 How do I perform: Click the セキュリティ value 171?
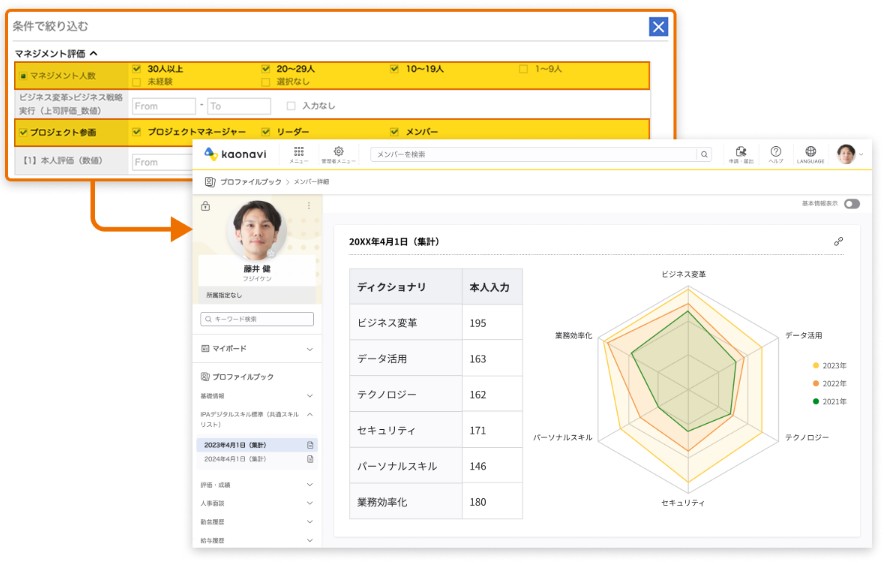coord(478,431)
